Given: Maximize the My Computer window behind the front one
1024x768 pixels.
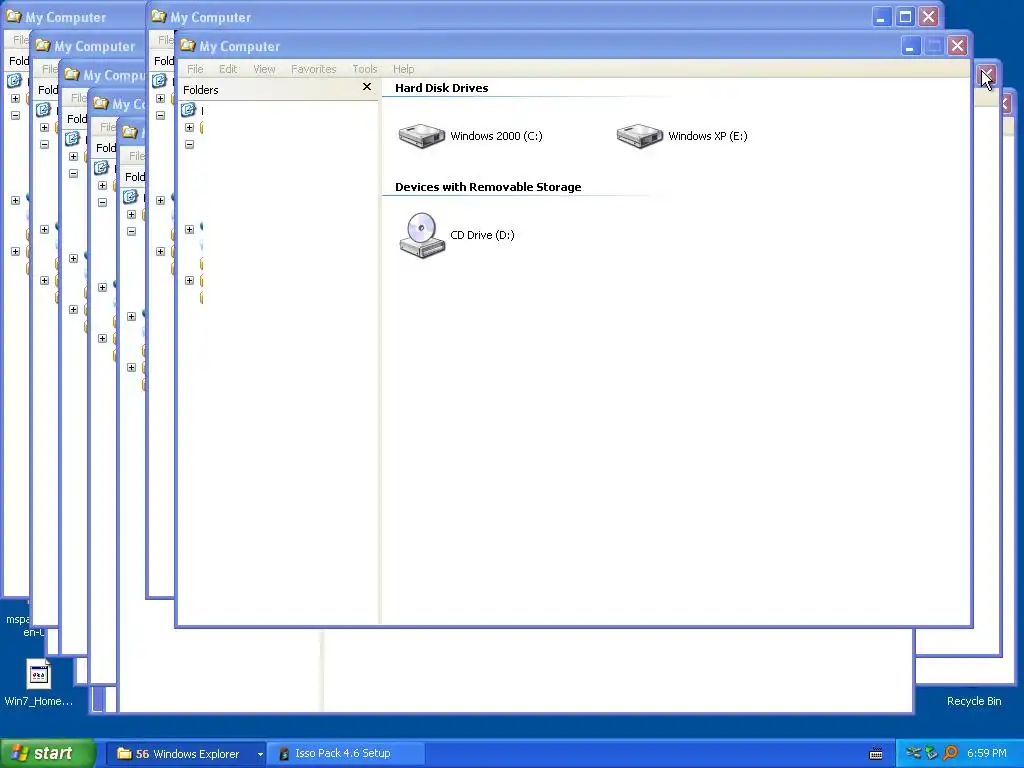Looking at the screenshot, I should click(905, 17).
